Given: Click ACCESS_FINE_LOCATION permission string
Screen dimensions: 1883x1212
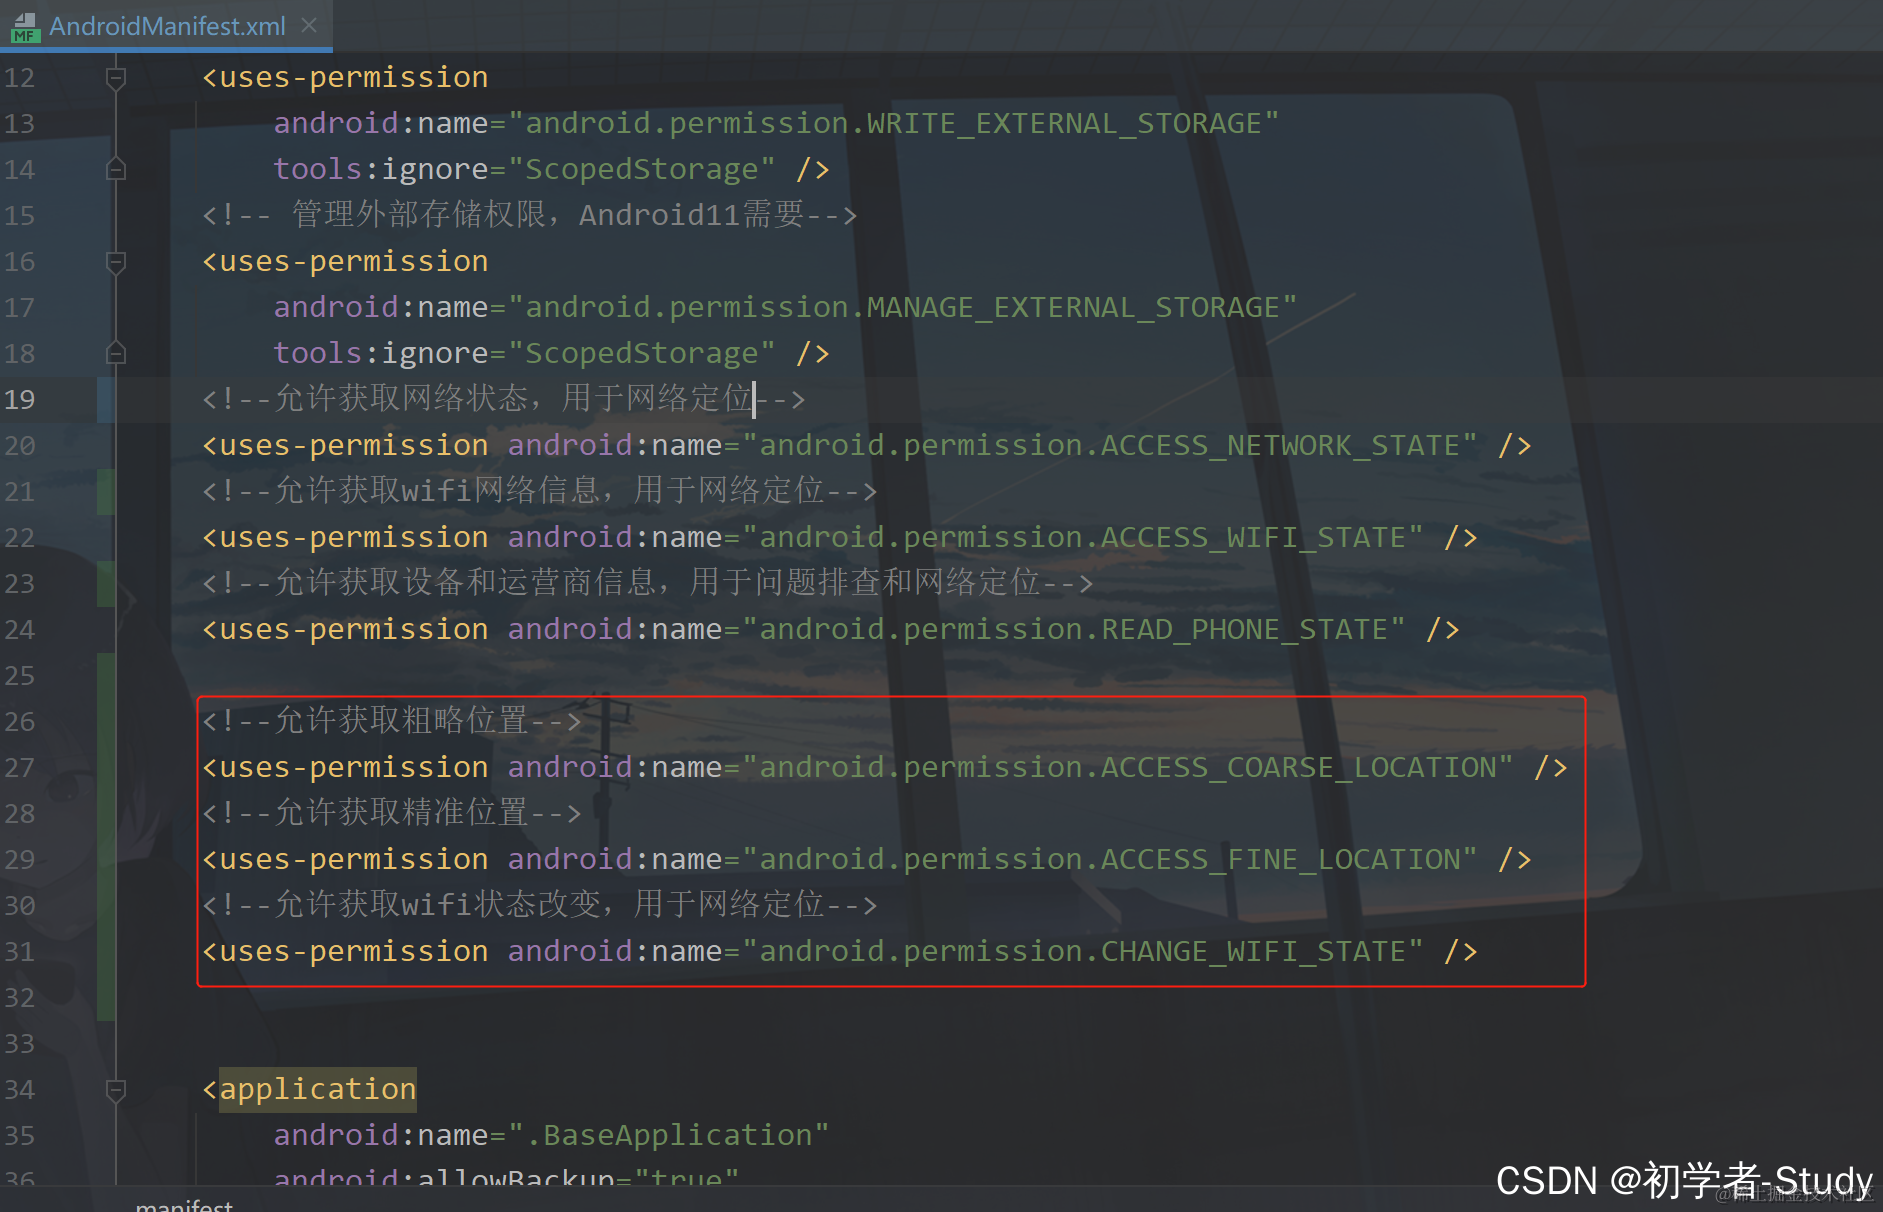Looking at the screenshot, I should pos(1110,859).
